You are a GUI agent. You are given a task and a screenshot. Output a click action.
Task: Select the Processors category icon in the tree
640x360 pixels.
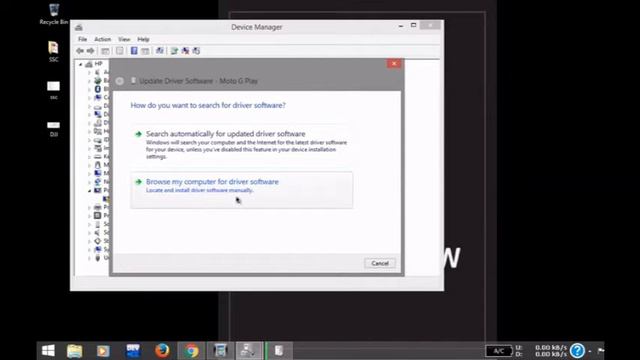coord(98,216)
